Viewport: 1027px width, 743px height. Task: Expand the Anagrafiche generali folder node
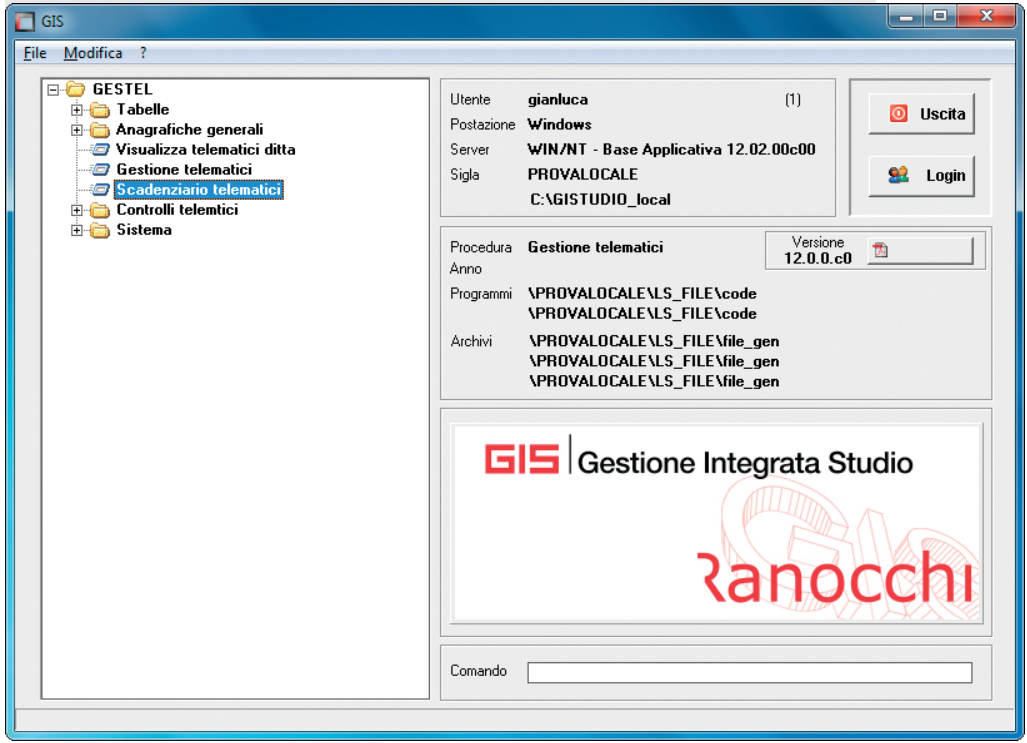click(x=77, y=130)
